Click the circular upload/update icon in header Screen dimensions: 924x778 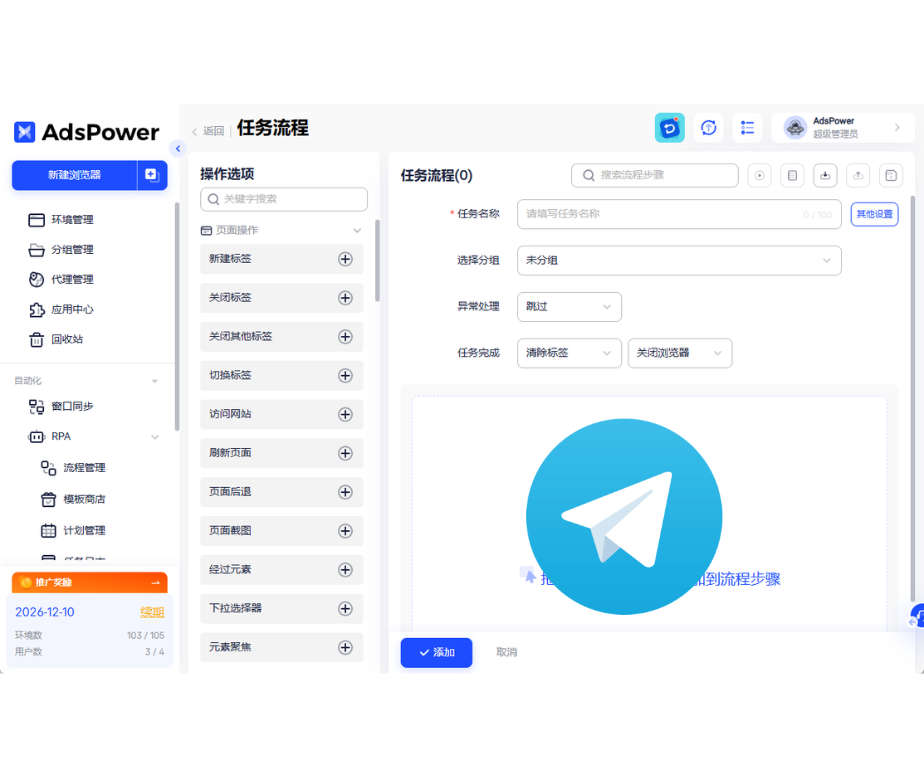[708, 127]
